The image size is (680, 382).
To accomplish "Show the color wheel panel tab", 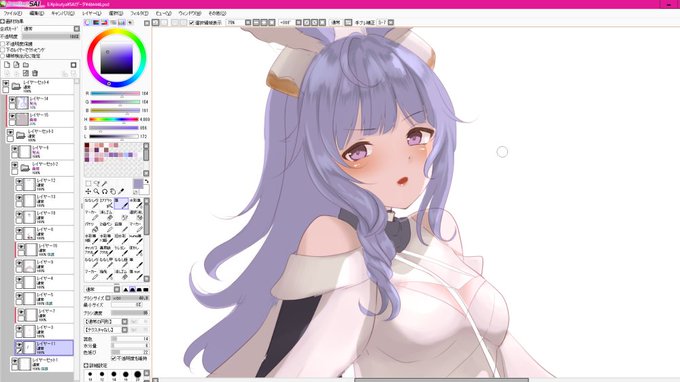I will coord(88,23).
